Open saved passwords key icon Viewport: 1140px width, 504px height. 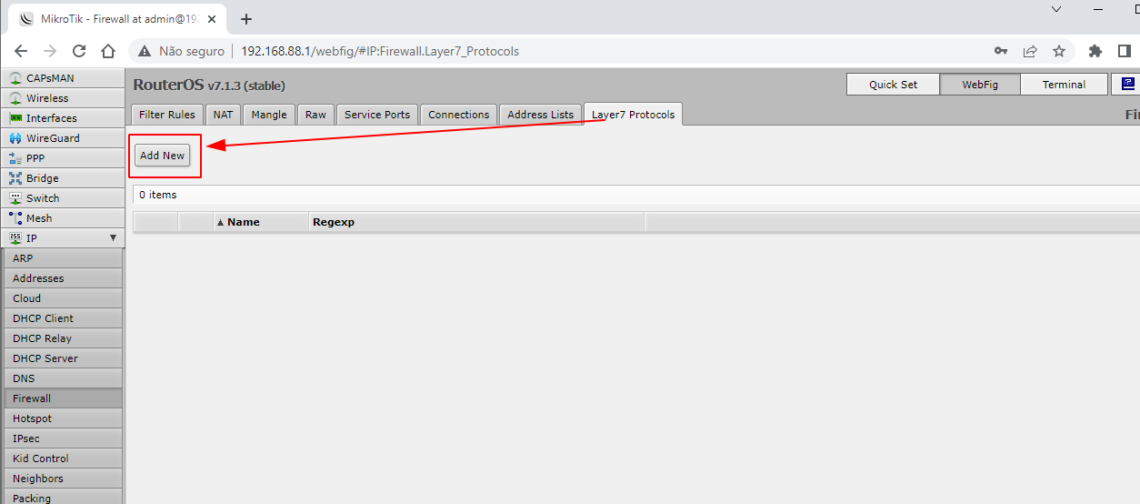(1000, 51)
